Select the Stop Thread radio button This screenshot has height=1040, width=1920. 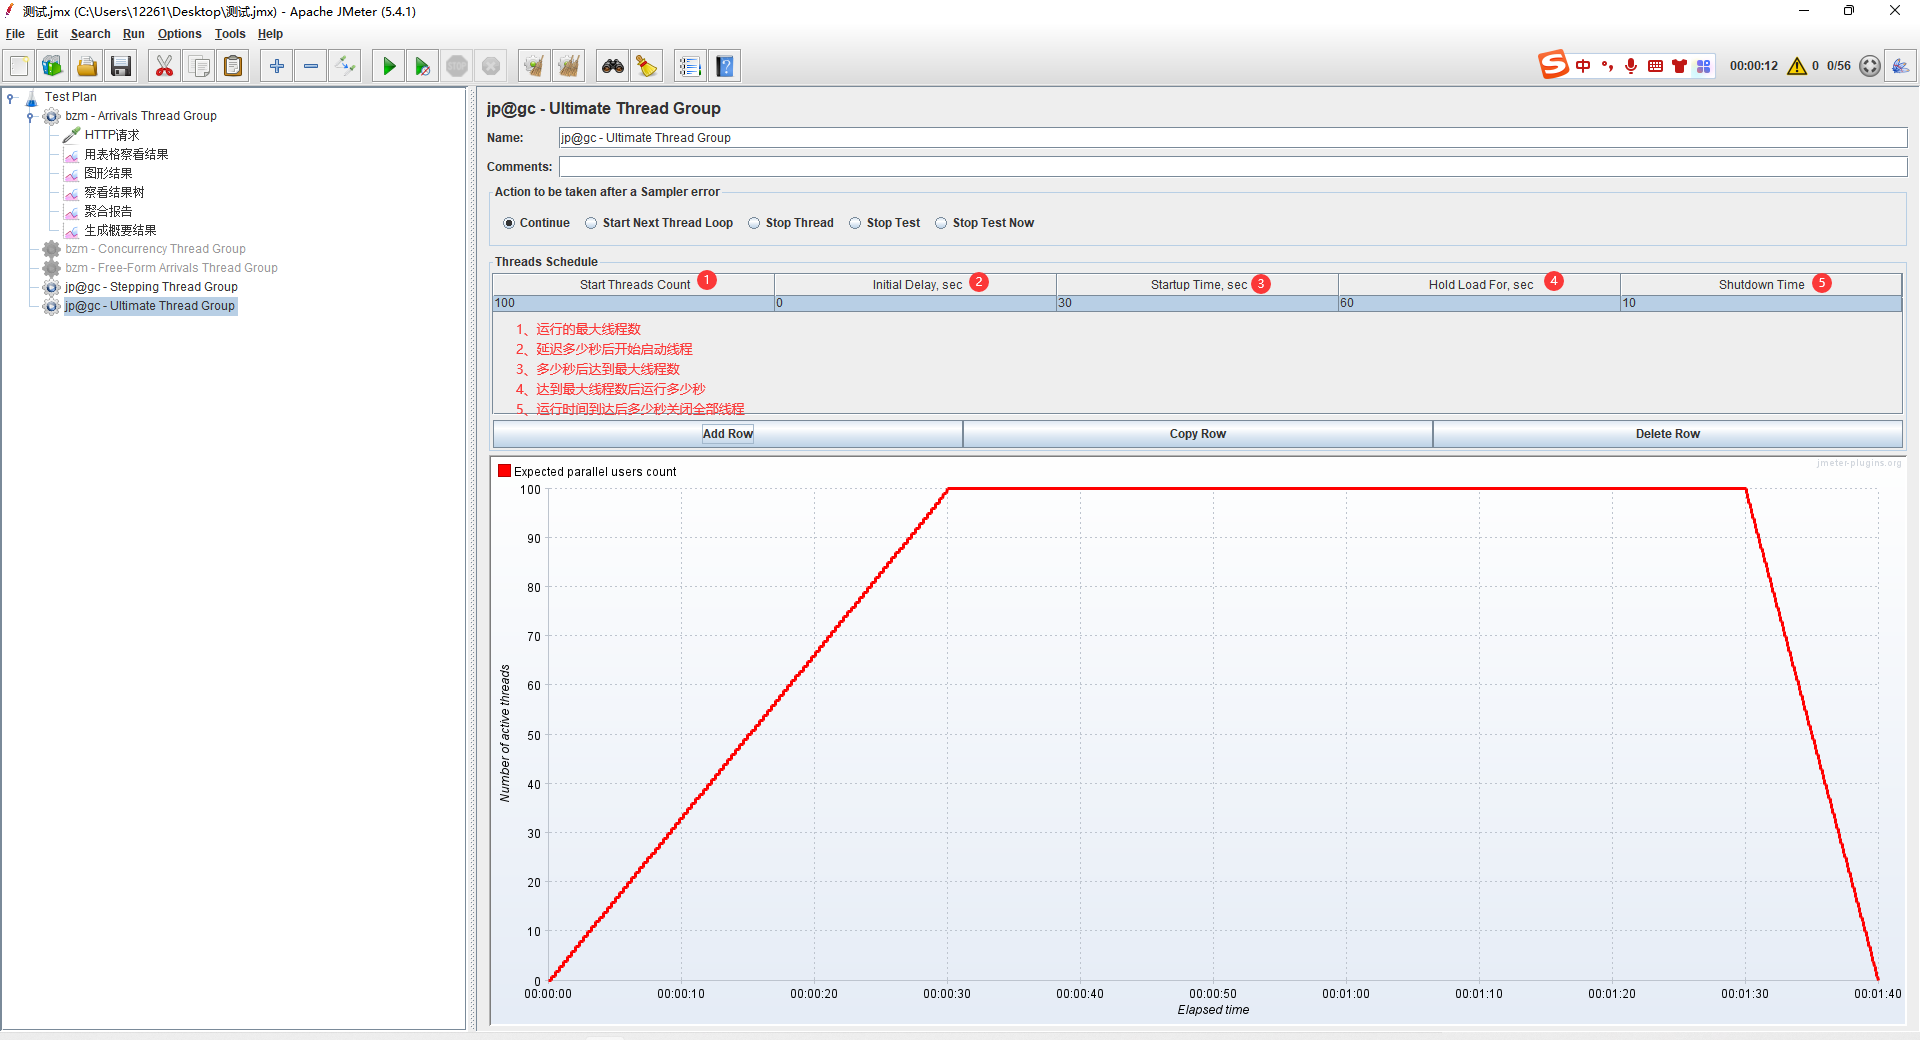point(754,223)
